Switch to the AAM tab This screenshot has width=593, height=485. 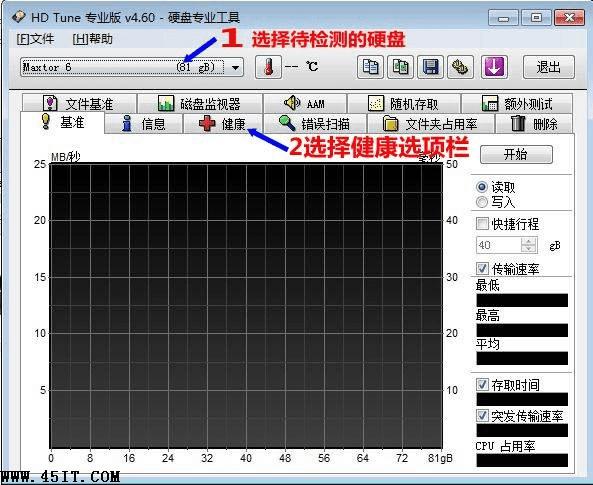click(305, 103)
